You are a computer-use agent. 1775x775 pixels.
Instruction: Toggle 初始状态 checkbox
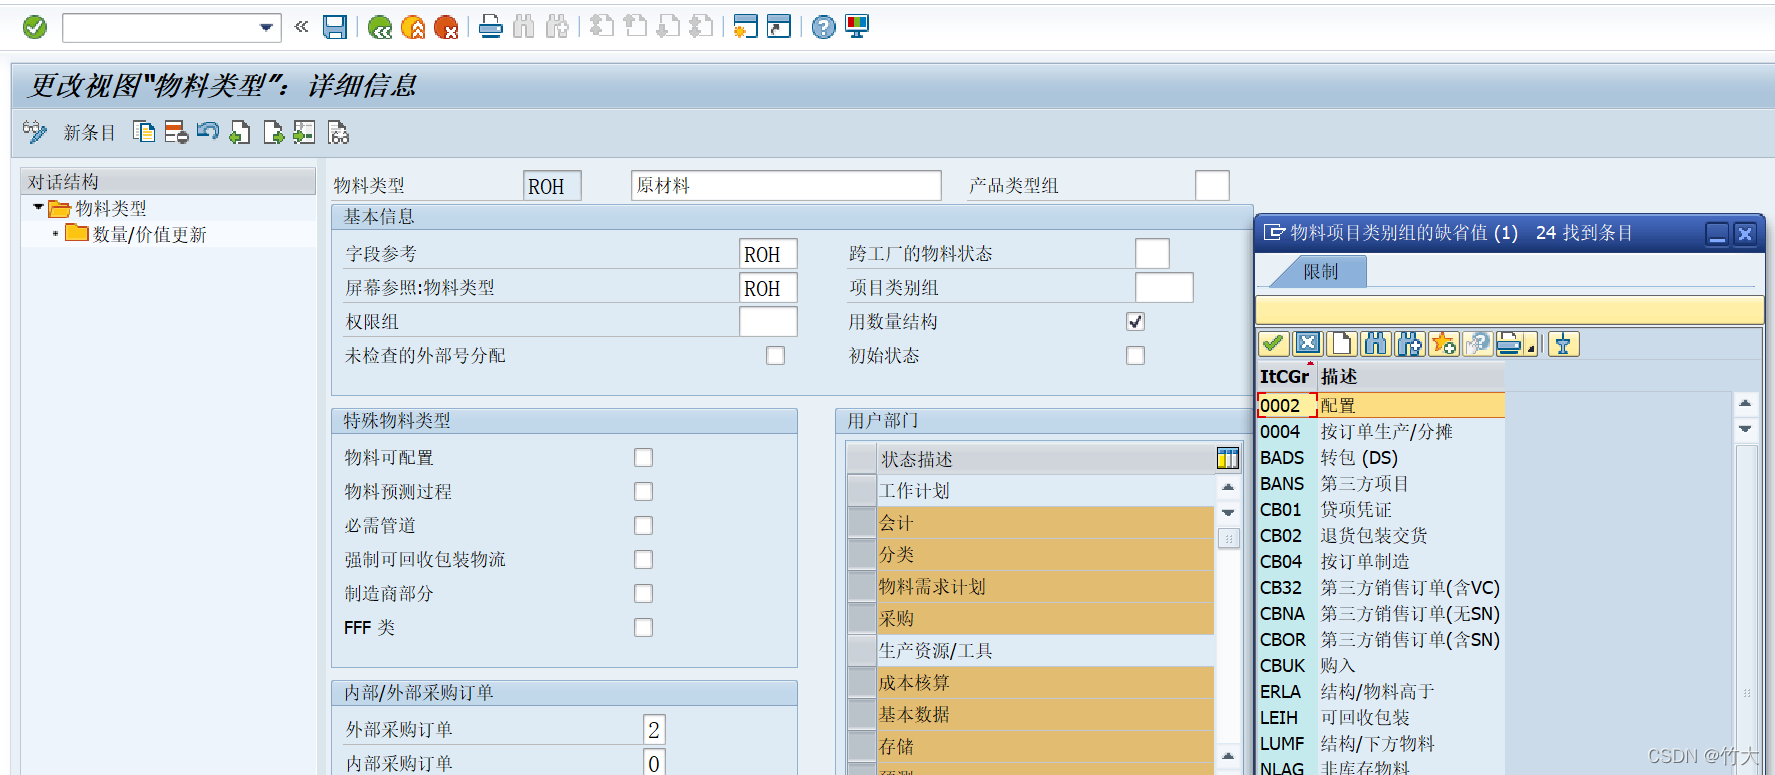click(1135, 355)
